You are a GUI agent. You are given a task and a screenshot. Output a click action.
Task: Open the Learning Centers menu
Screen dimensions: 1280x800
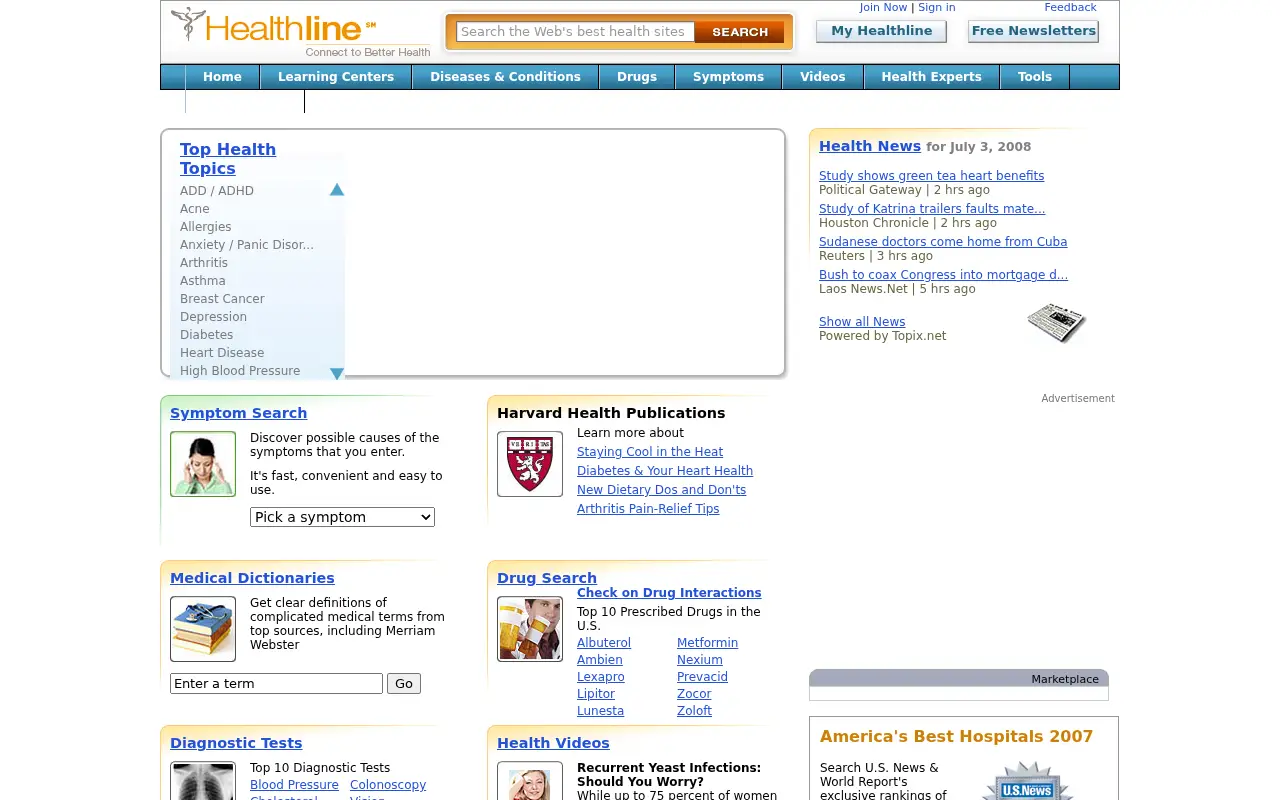[336, 77]
